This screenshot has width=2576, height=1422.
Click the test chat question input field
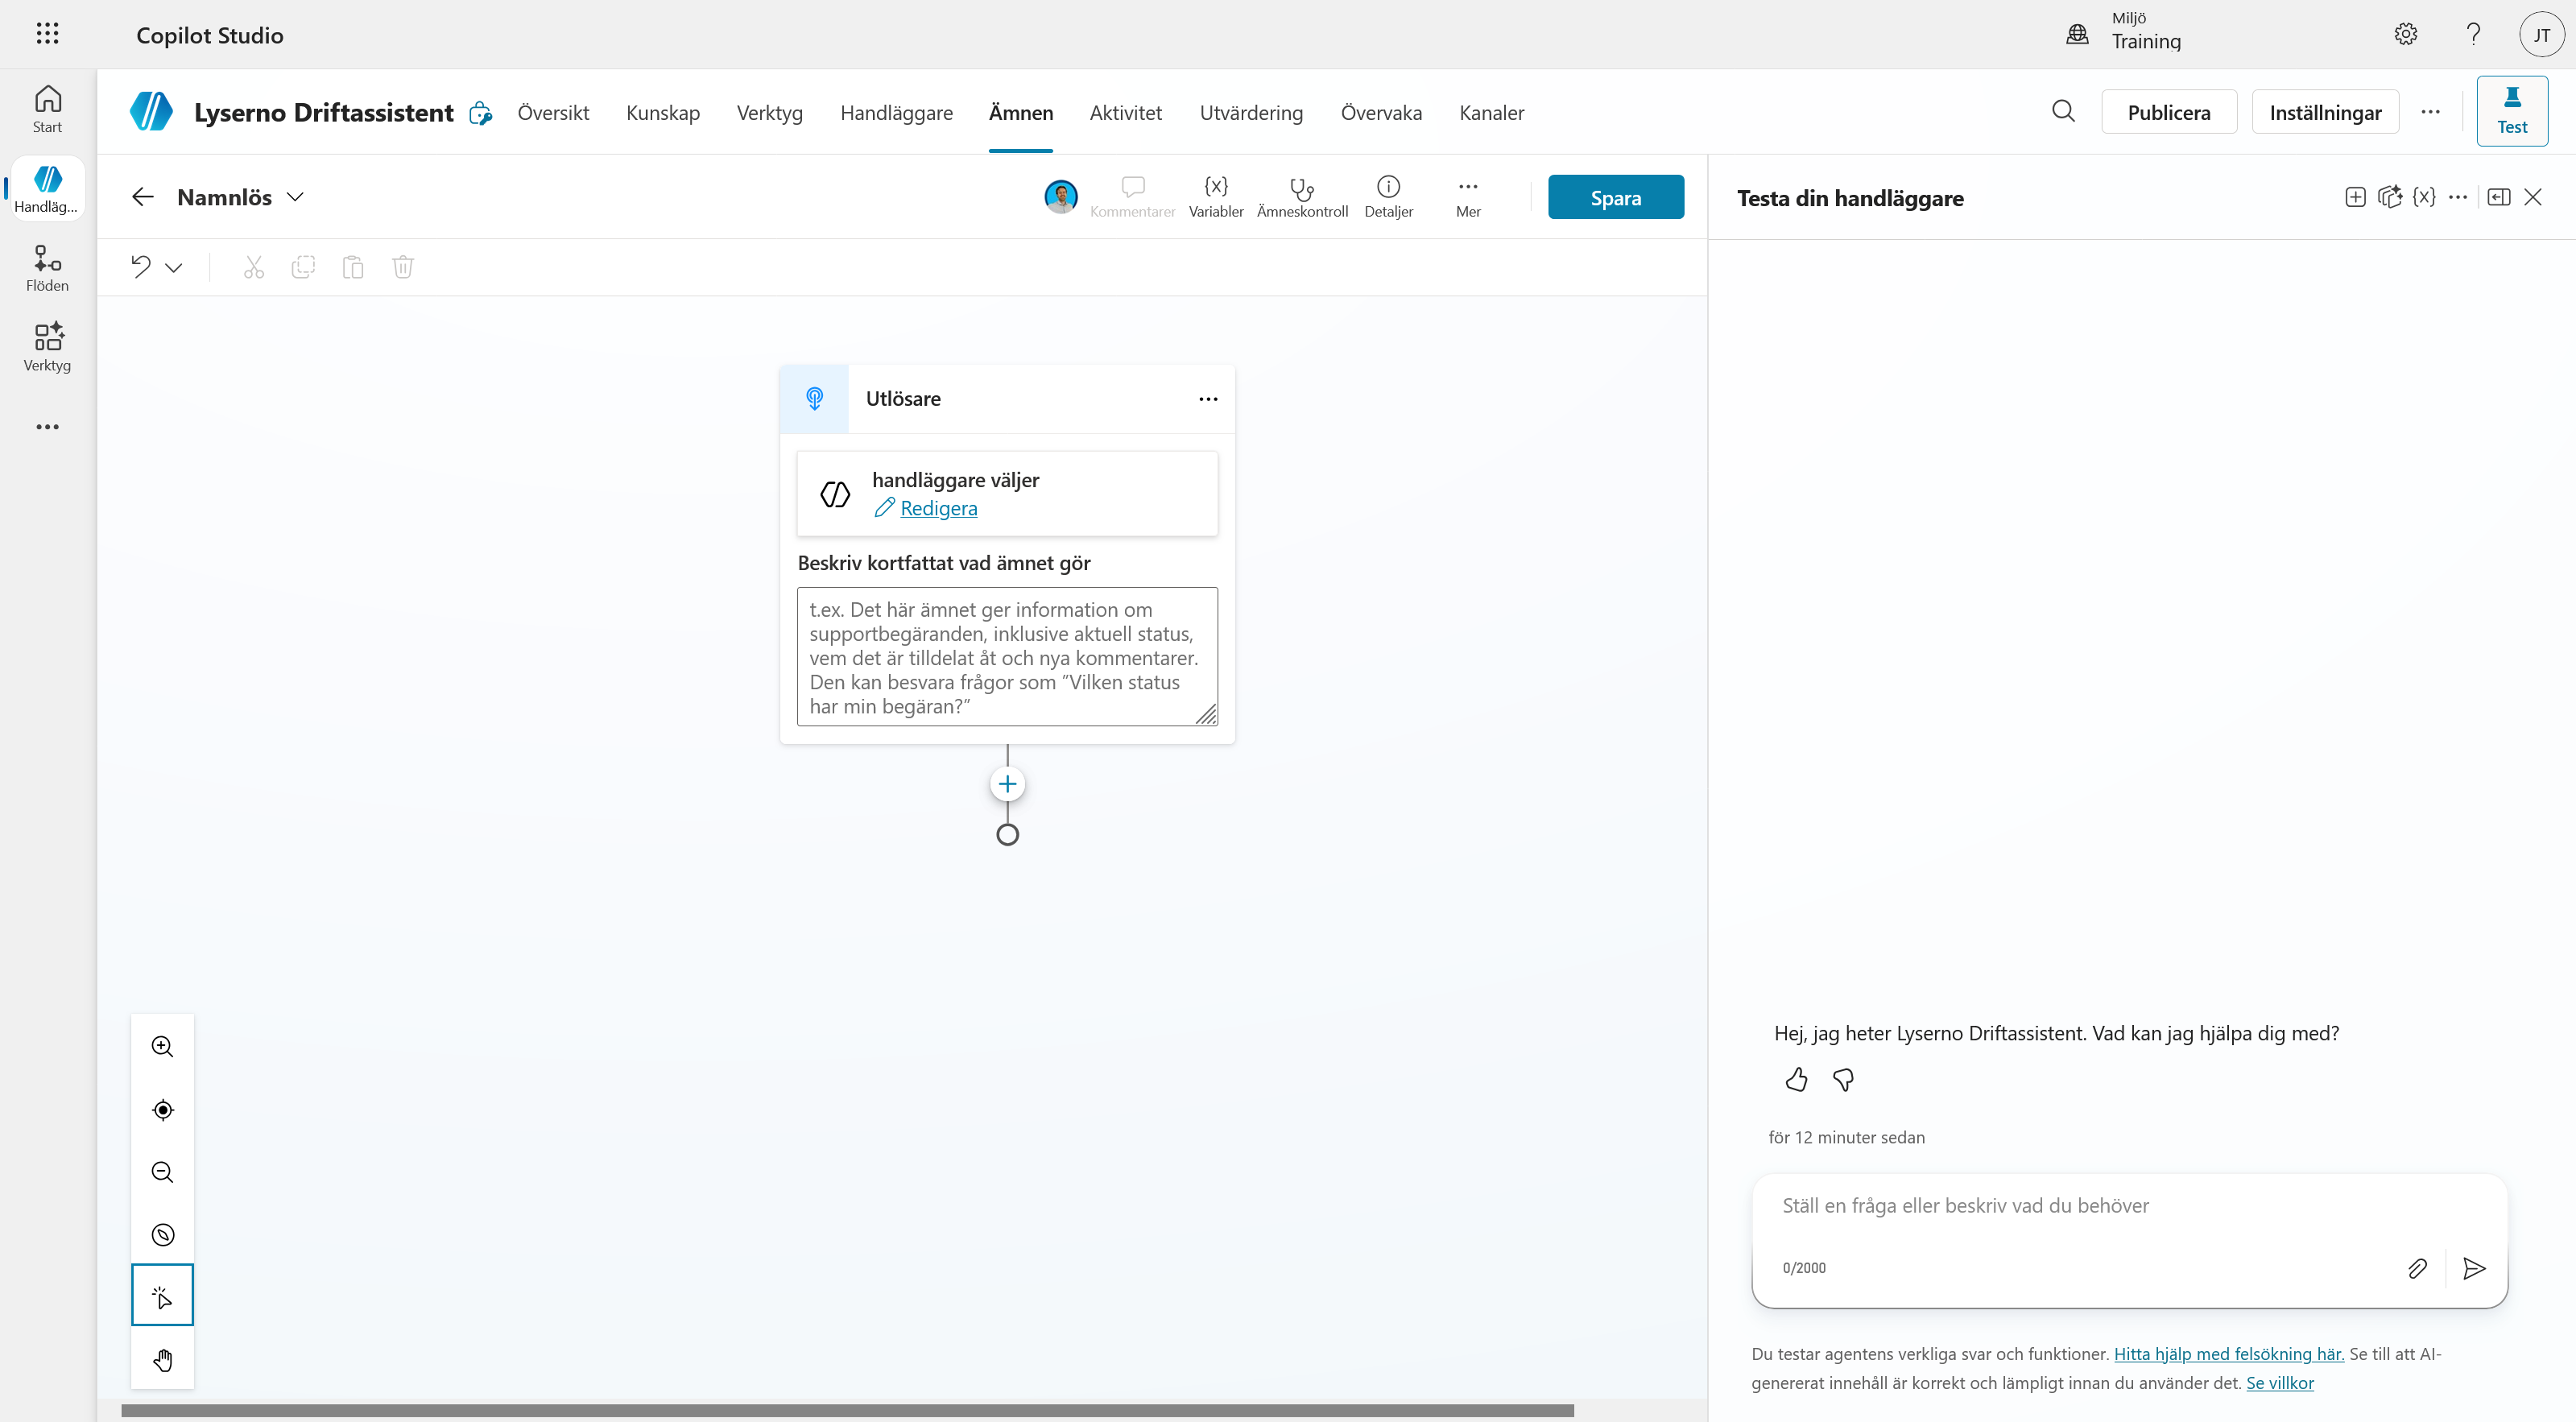click(x=2129, y=1206)
